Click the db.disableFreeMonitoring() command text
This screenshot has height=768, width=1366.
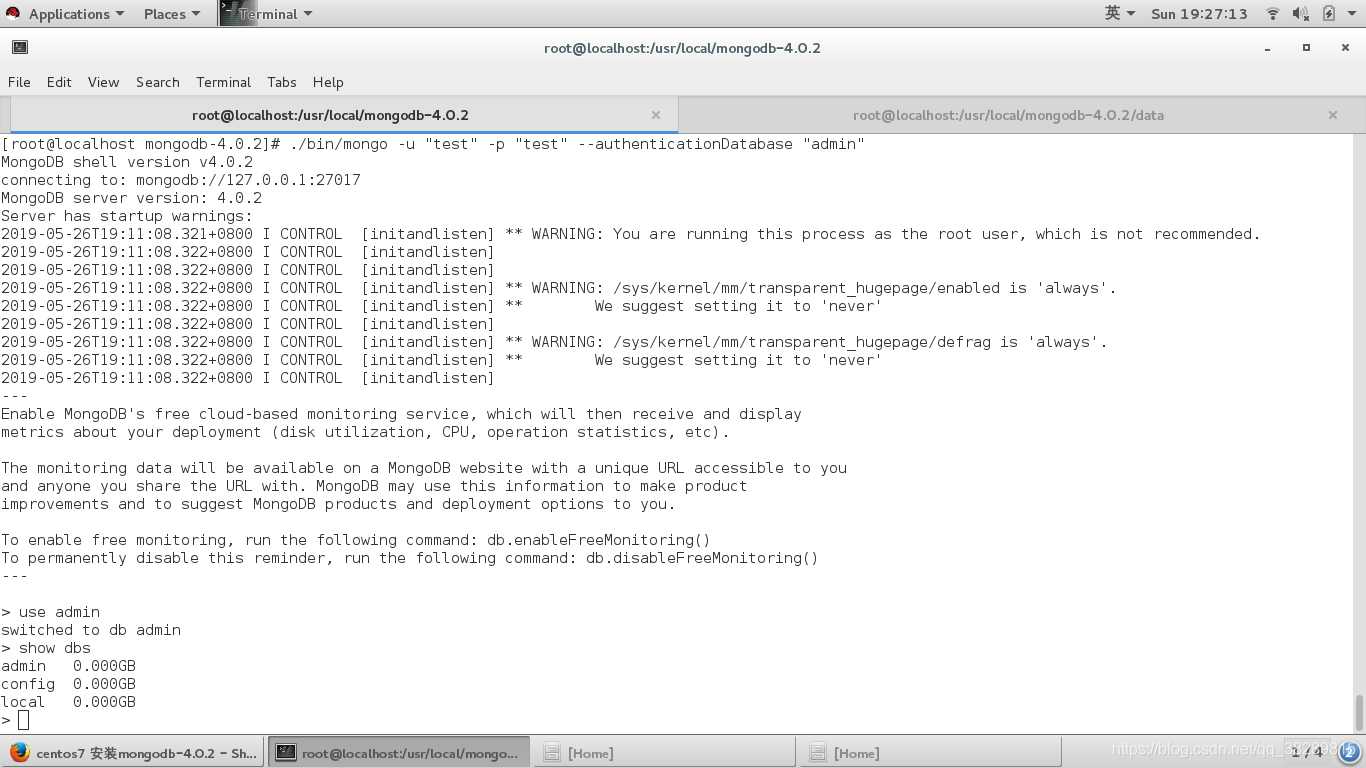pyautogui.click(x=702, y=558)
